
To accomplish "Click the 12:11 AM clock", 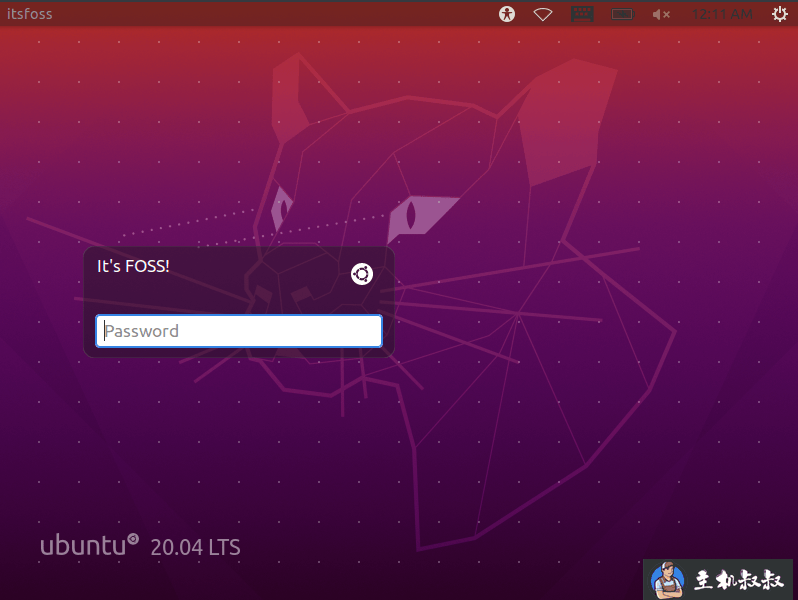I will 722,14.
